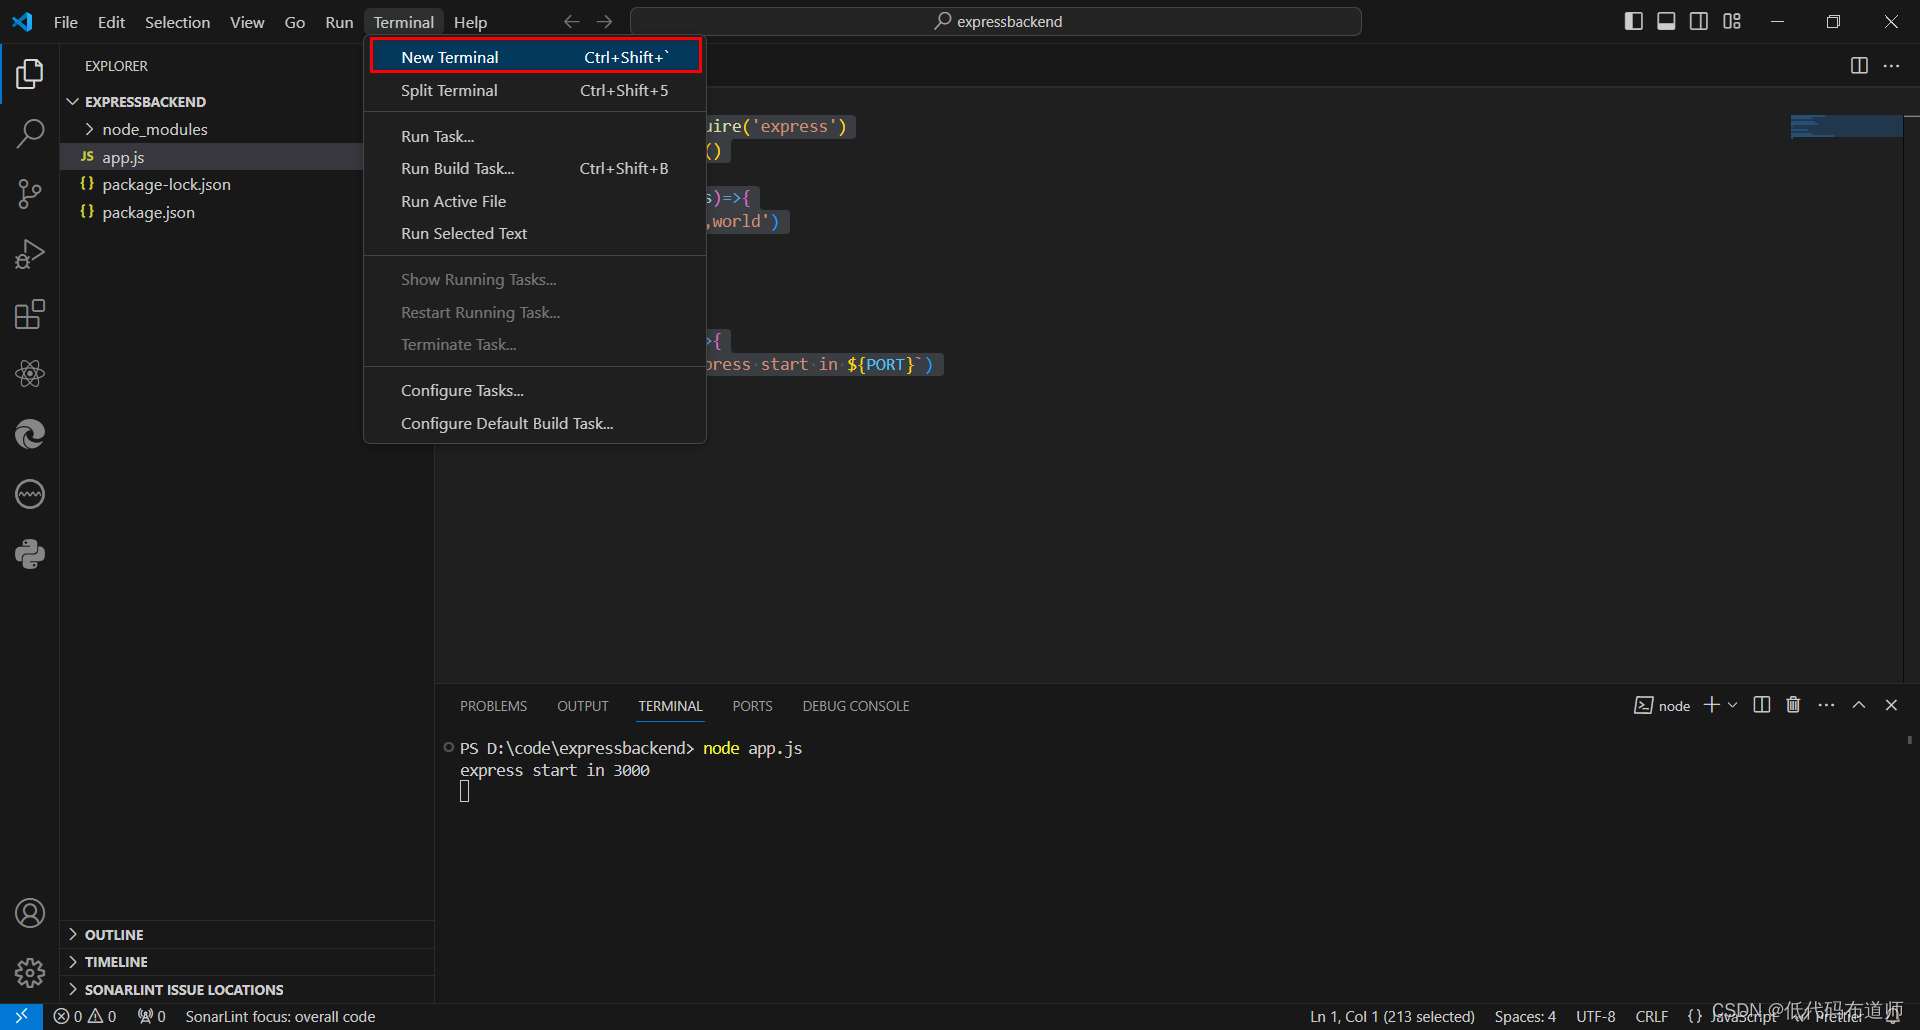Choose Run Build Task... entry
The image size is (1920, 1030).
[x=535, y=168]
